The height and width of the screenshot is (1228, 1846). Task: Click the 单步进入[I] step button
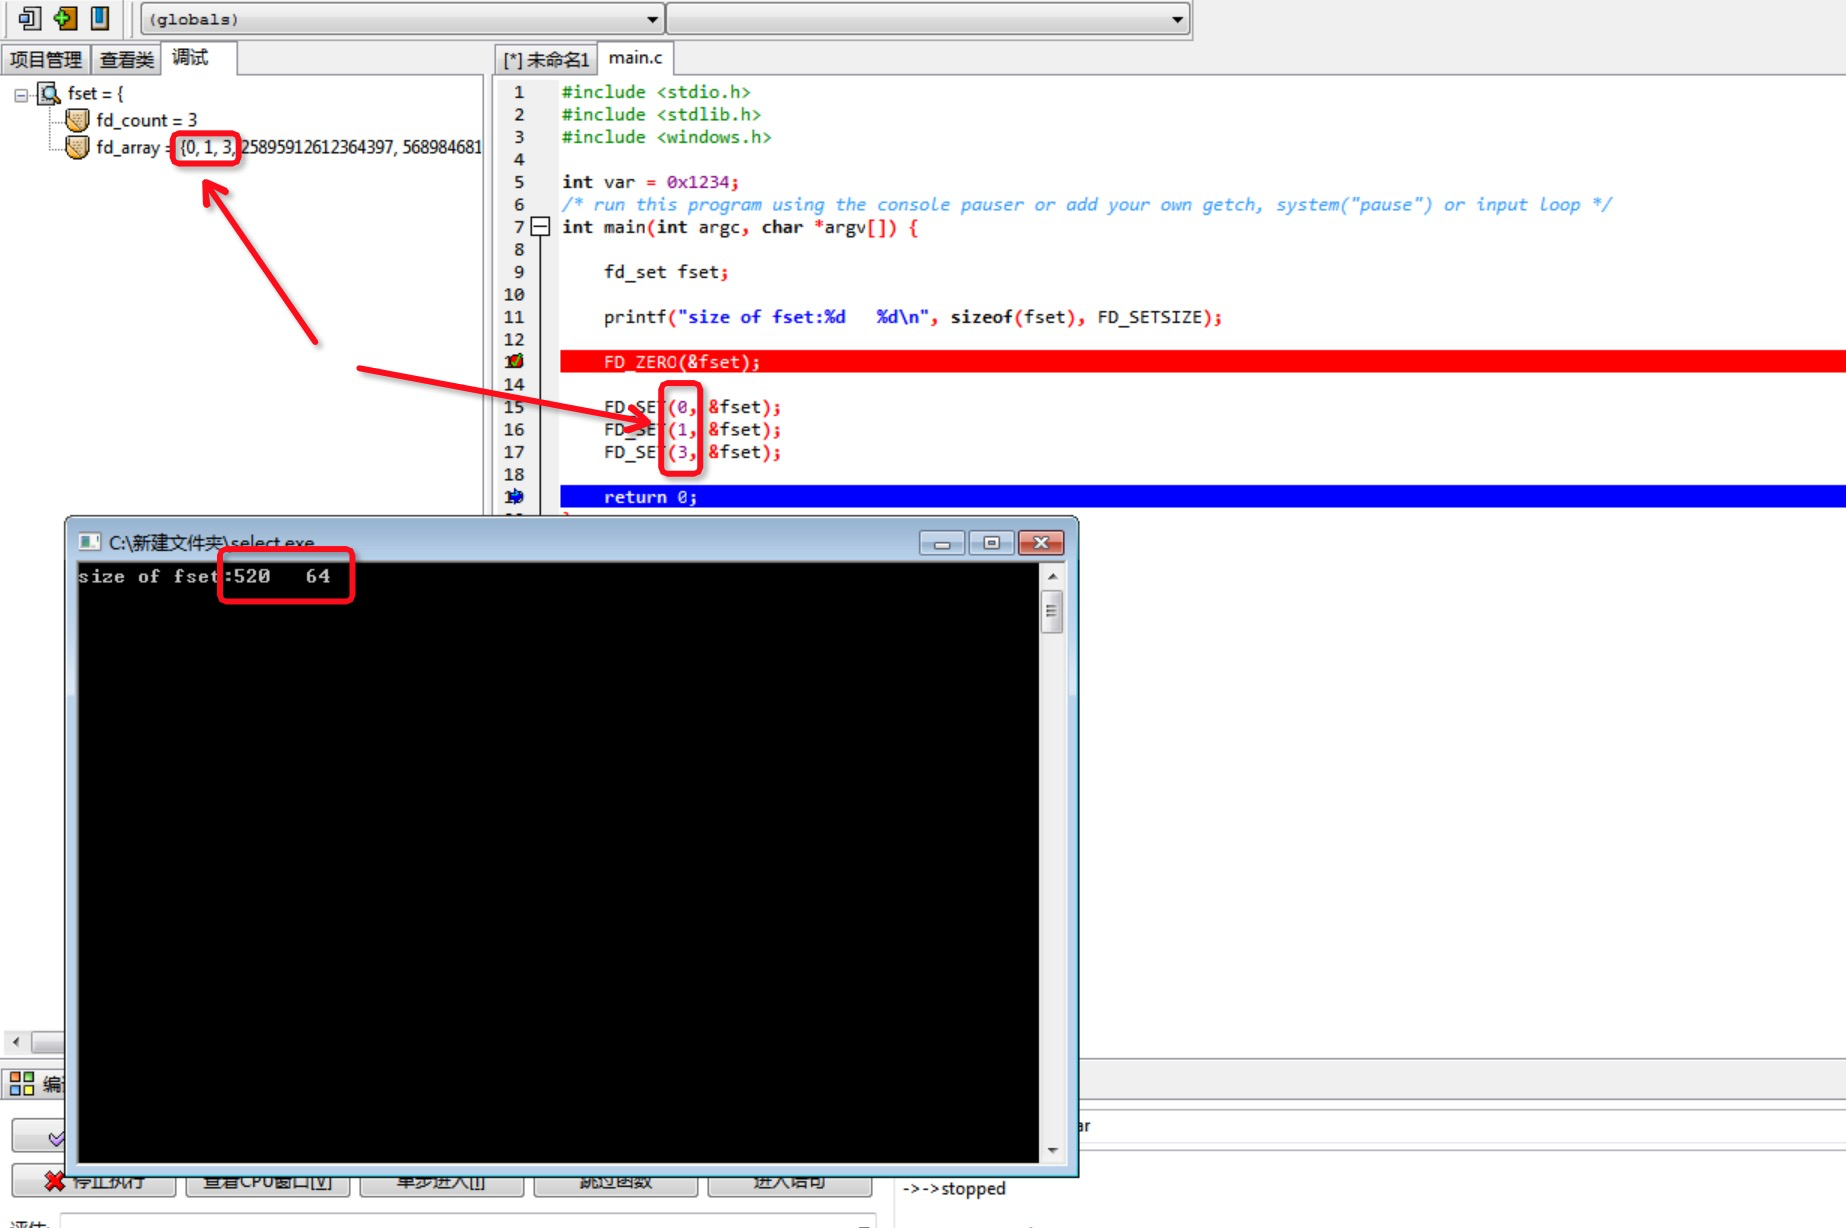(x=442, y=1182)
